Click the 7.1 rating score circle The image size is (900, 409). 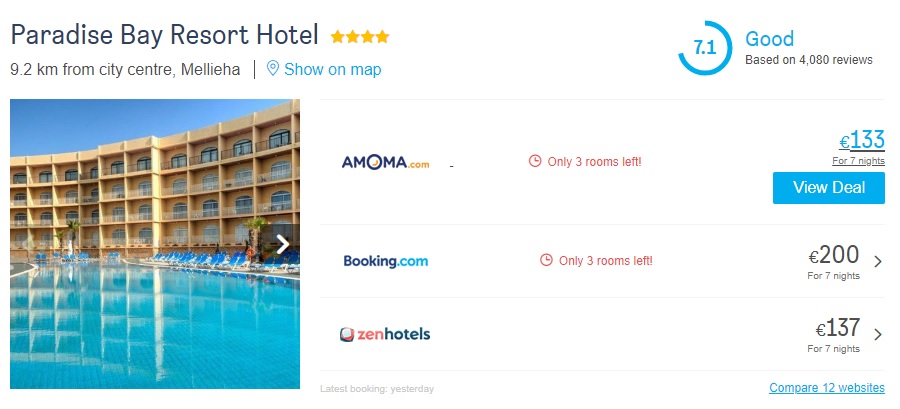click(704, 47)
